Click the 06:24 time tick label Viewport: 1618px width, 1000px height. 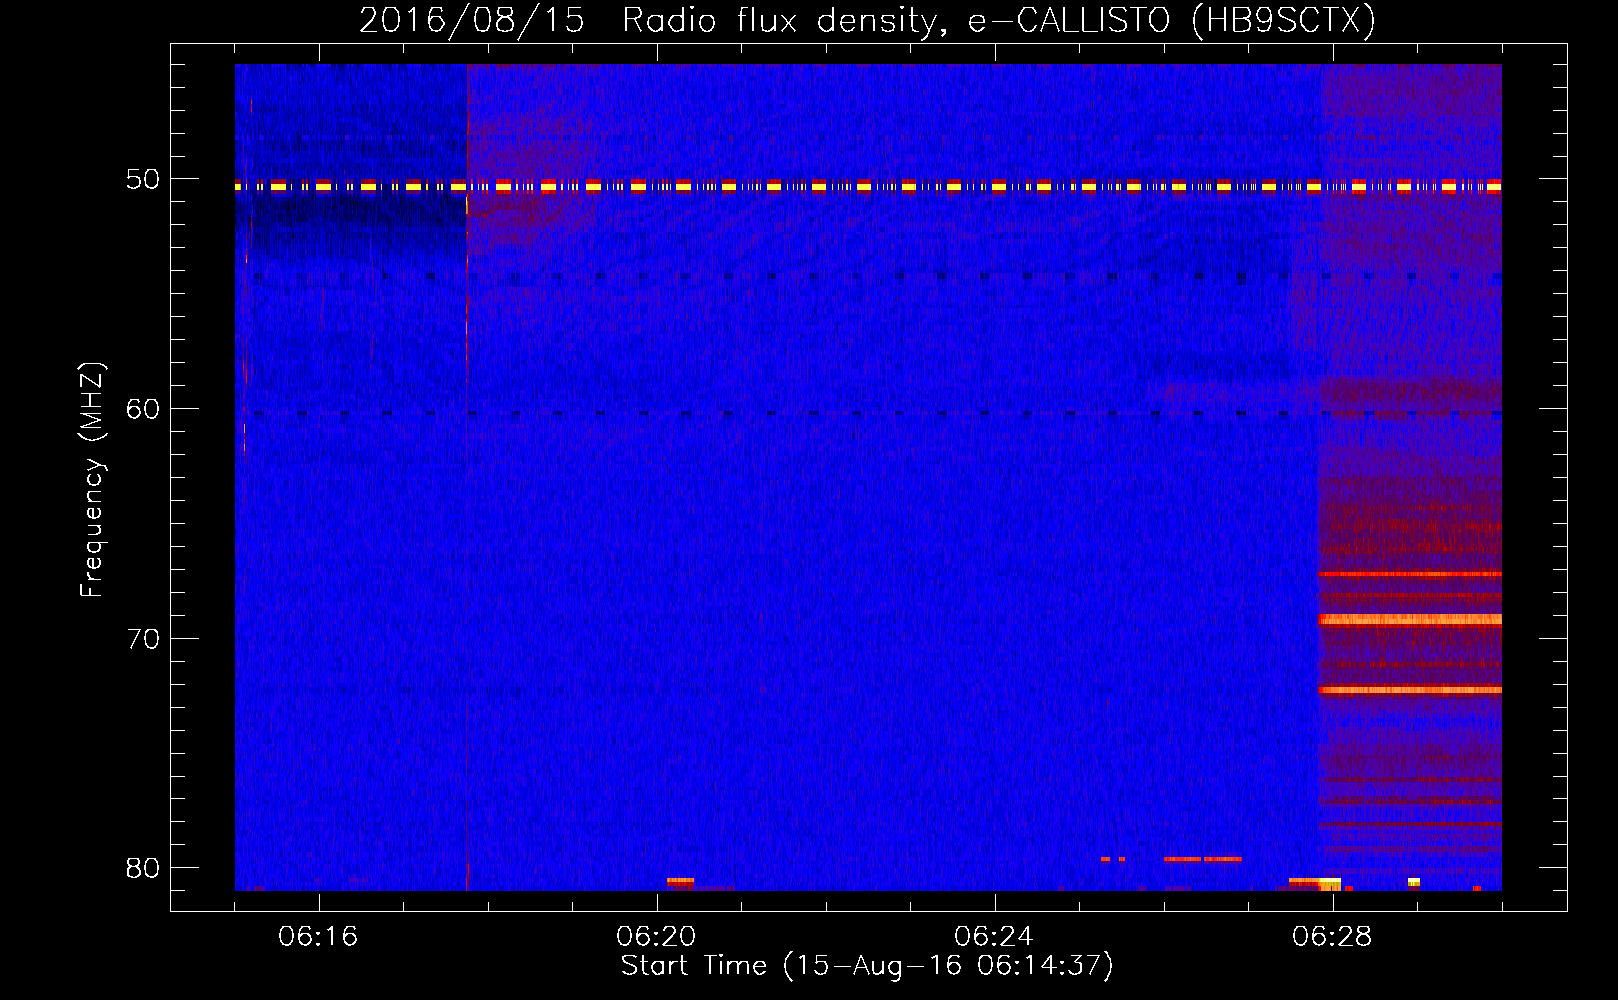pyautogui.click(x=994, y=937)
